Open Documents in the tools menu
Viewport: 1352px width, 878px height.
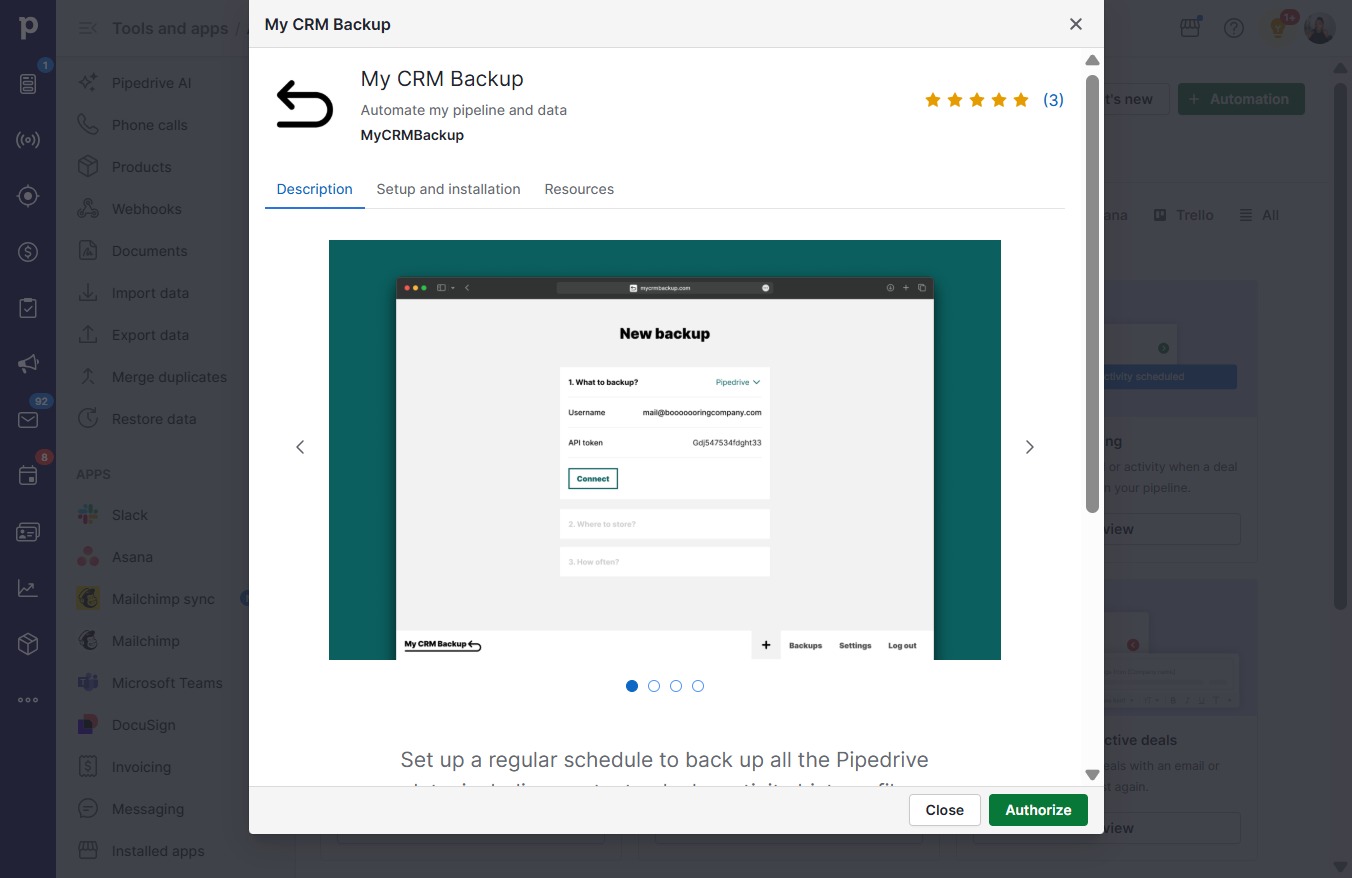[x=150, y=251]
